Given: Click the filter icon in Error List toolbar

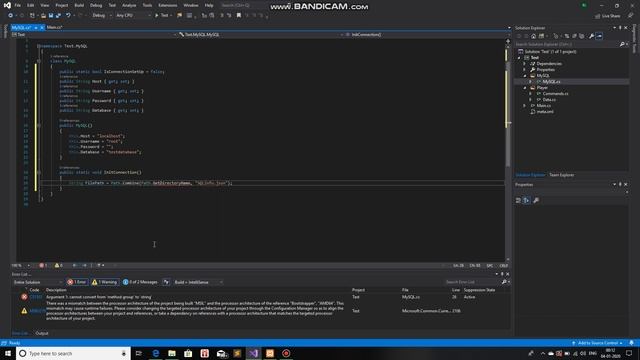Looking at the screenshot, I should point(166,282).
